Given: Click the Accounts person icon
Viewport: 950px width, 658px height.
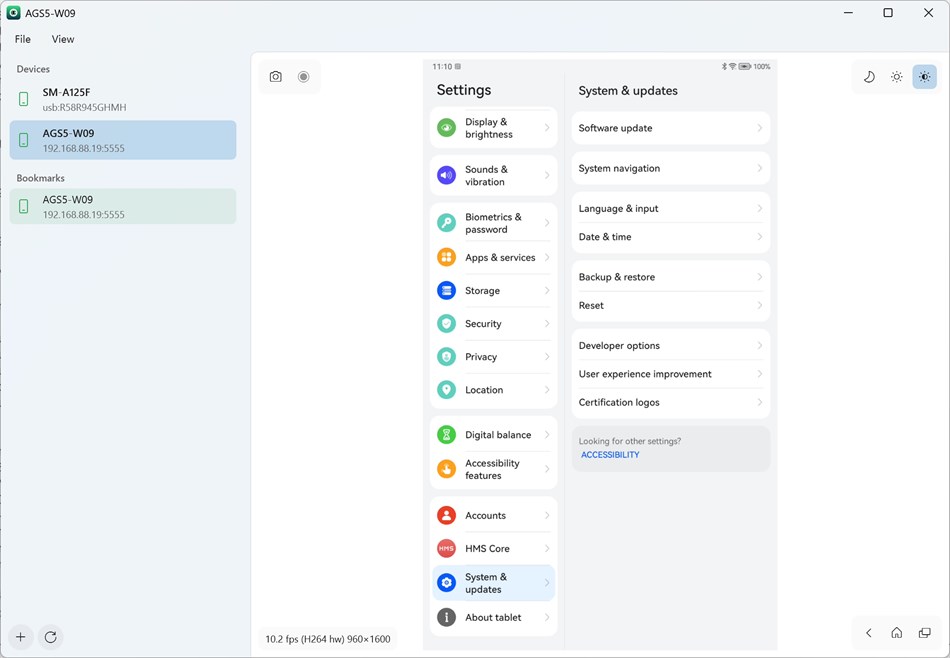Looking at the screenshot, I should click(x=447, y=515).
